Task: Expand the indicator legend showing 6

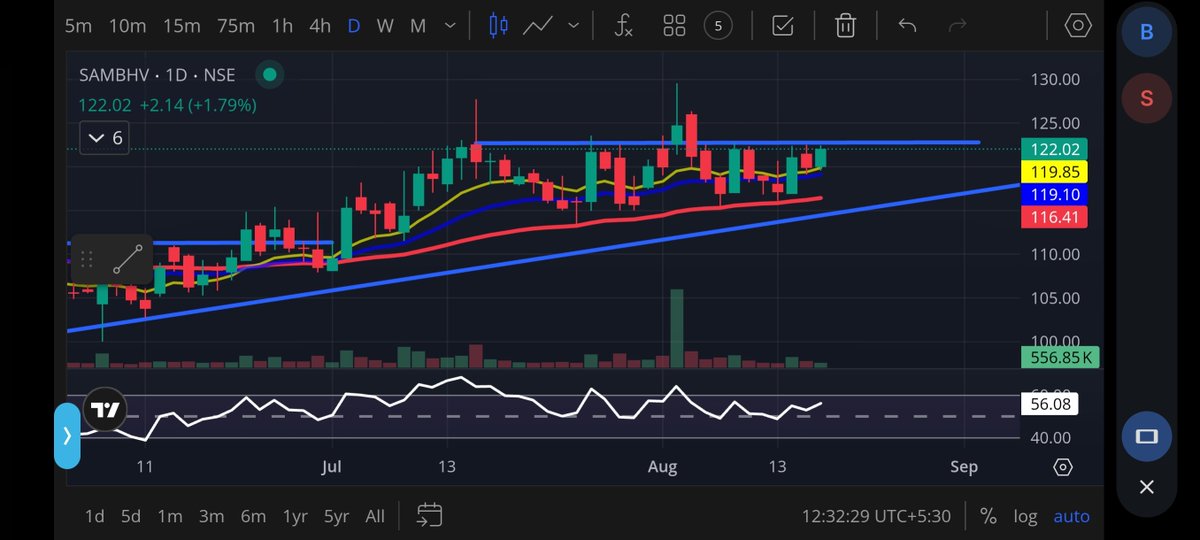Action: pos(106,138)
